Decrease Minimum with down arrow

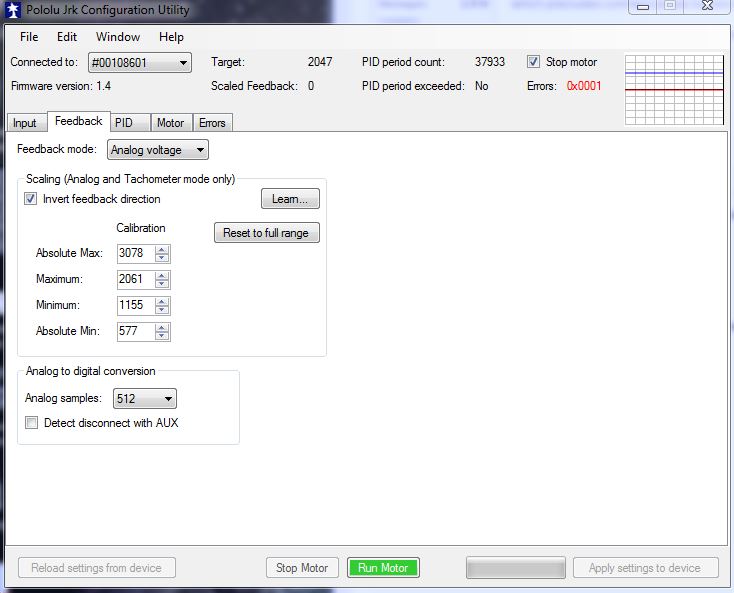(162, 310)
